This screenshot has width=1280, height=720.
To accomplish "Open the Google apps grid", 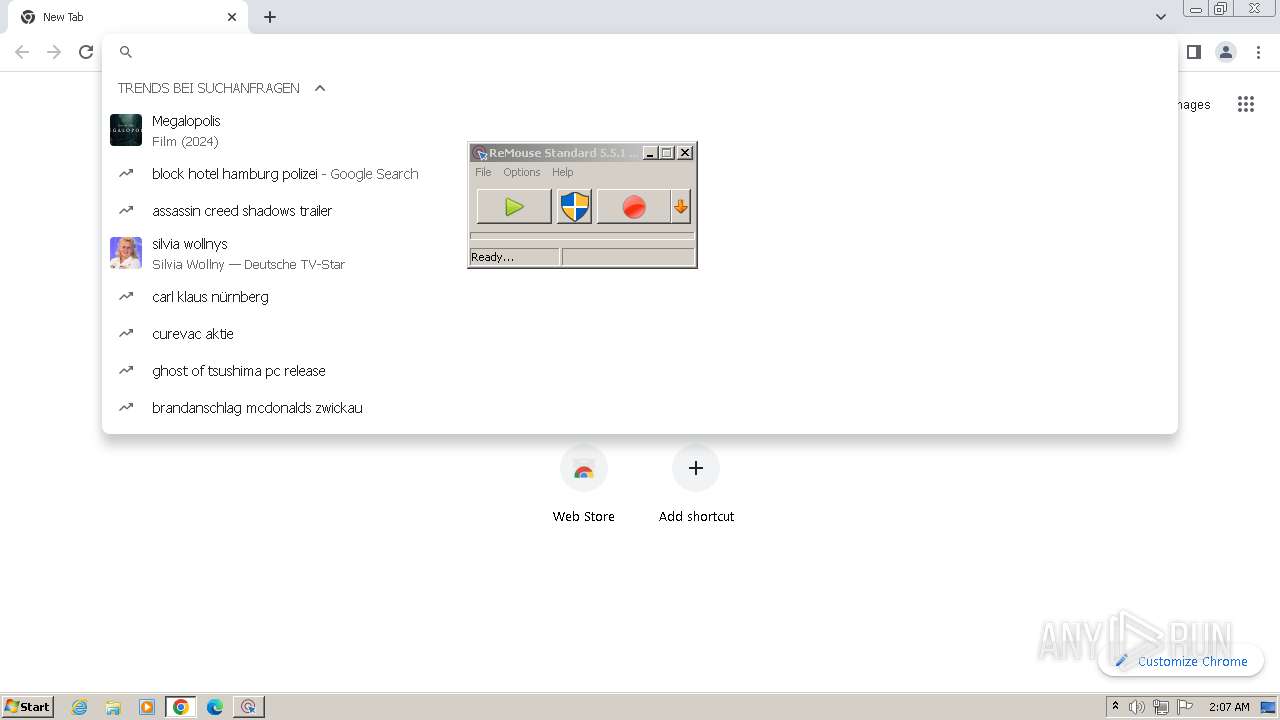I will [1245, 104].
